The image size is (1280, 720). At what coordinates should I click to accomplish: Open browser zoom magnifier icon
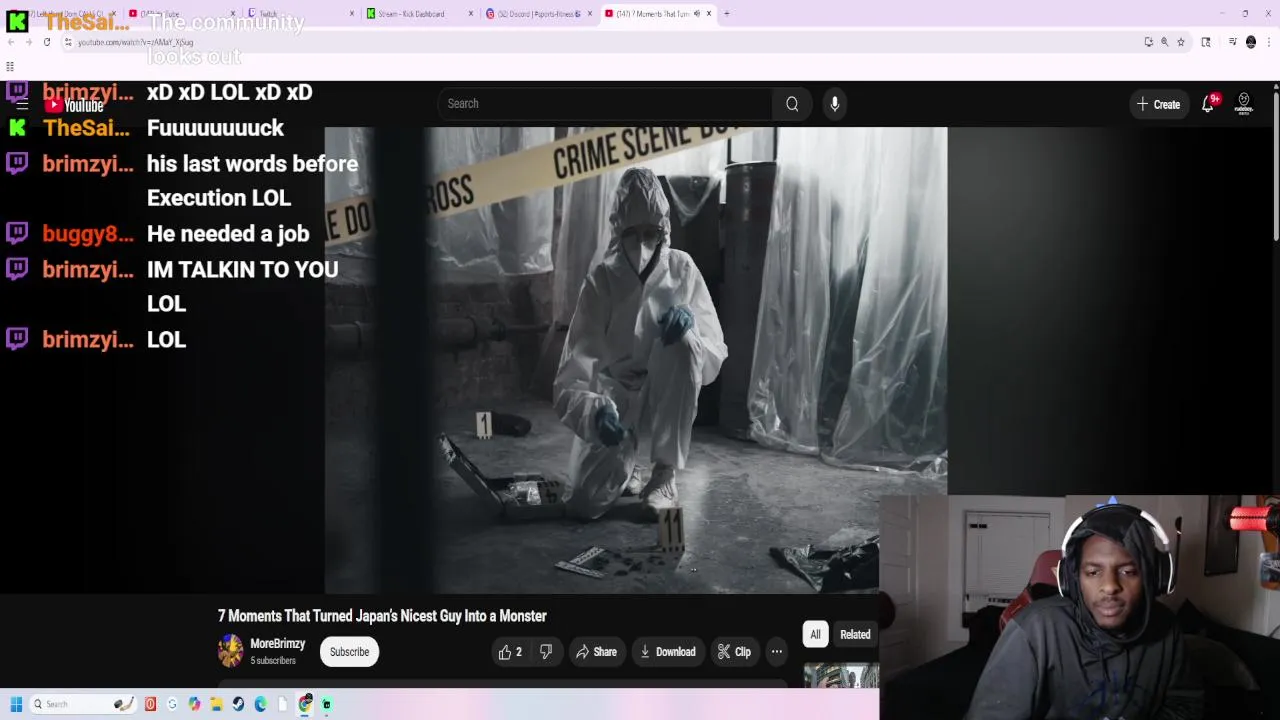pyautogui.click(x=1164, y=42)
